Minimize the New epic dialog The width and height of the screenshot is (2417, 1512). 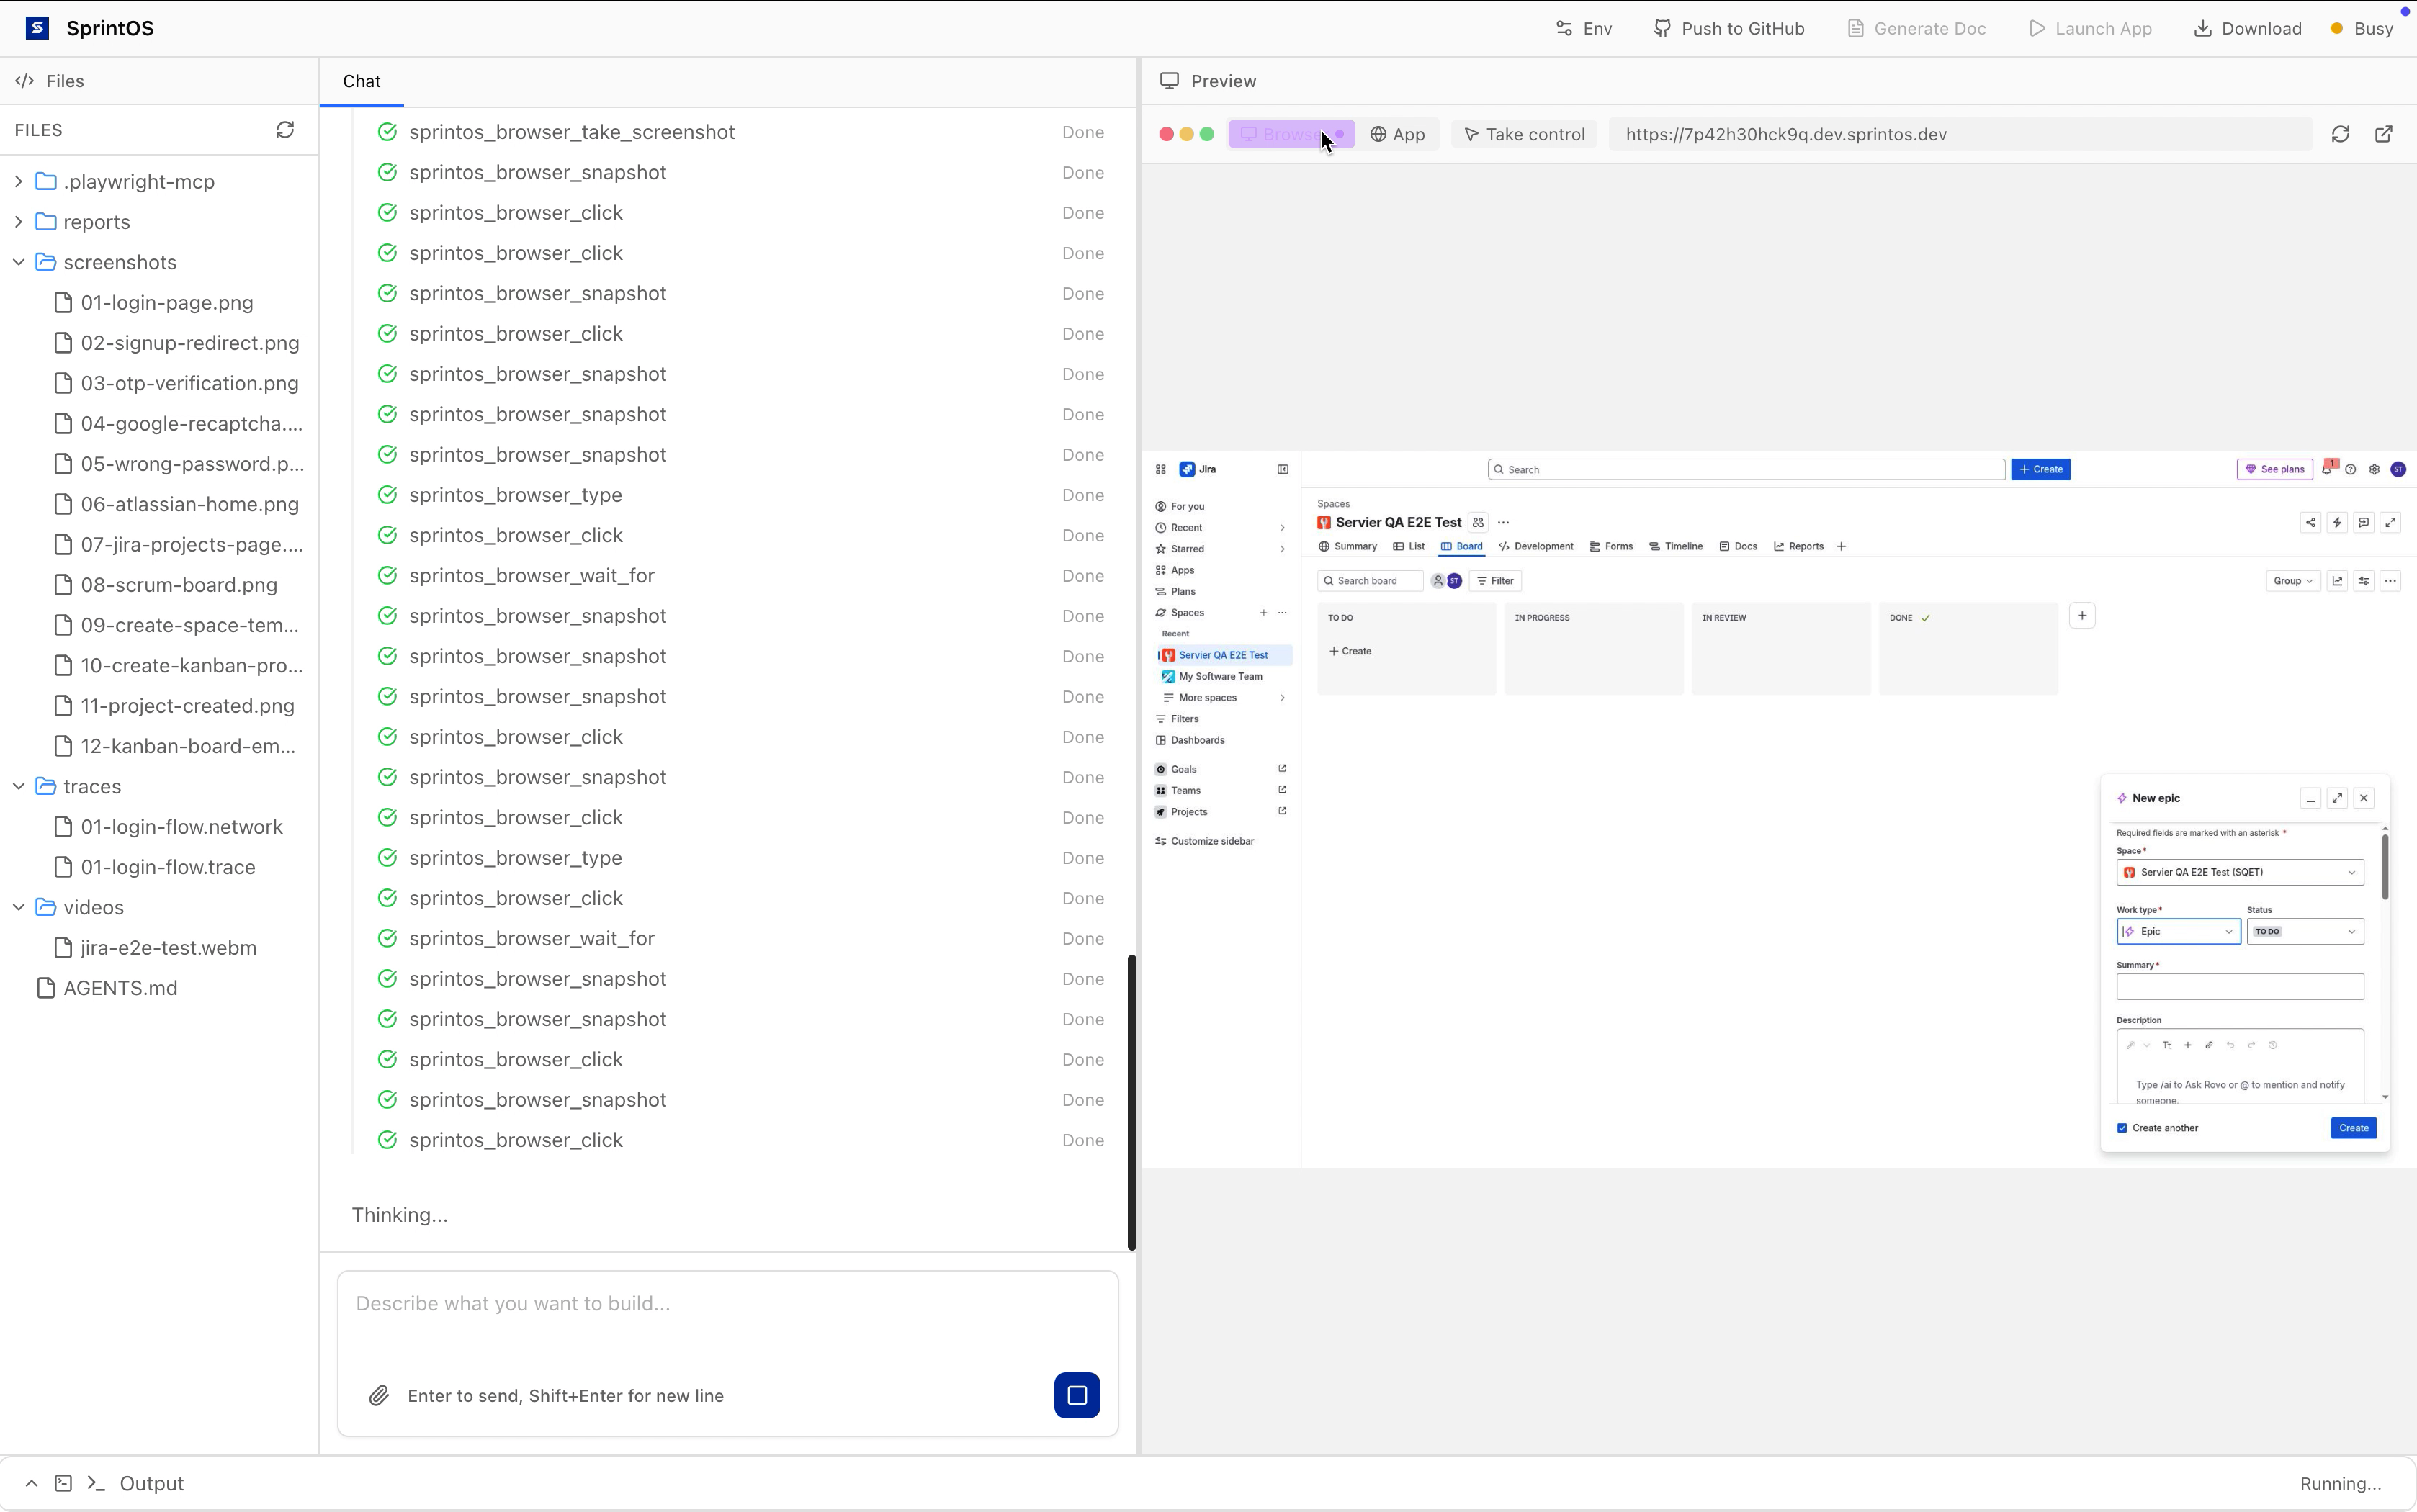[x=2310, y=798]
